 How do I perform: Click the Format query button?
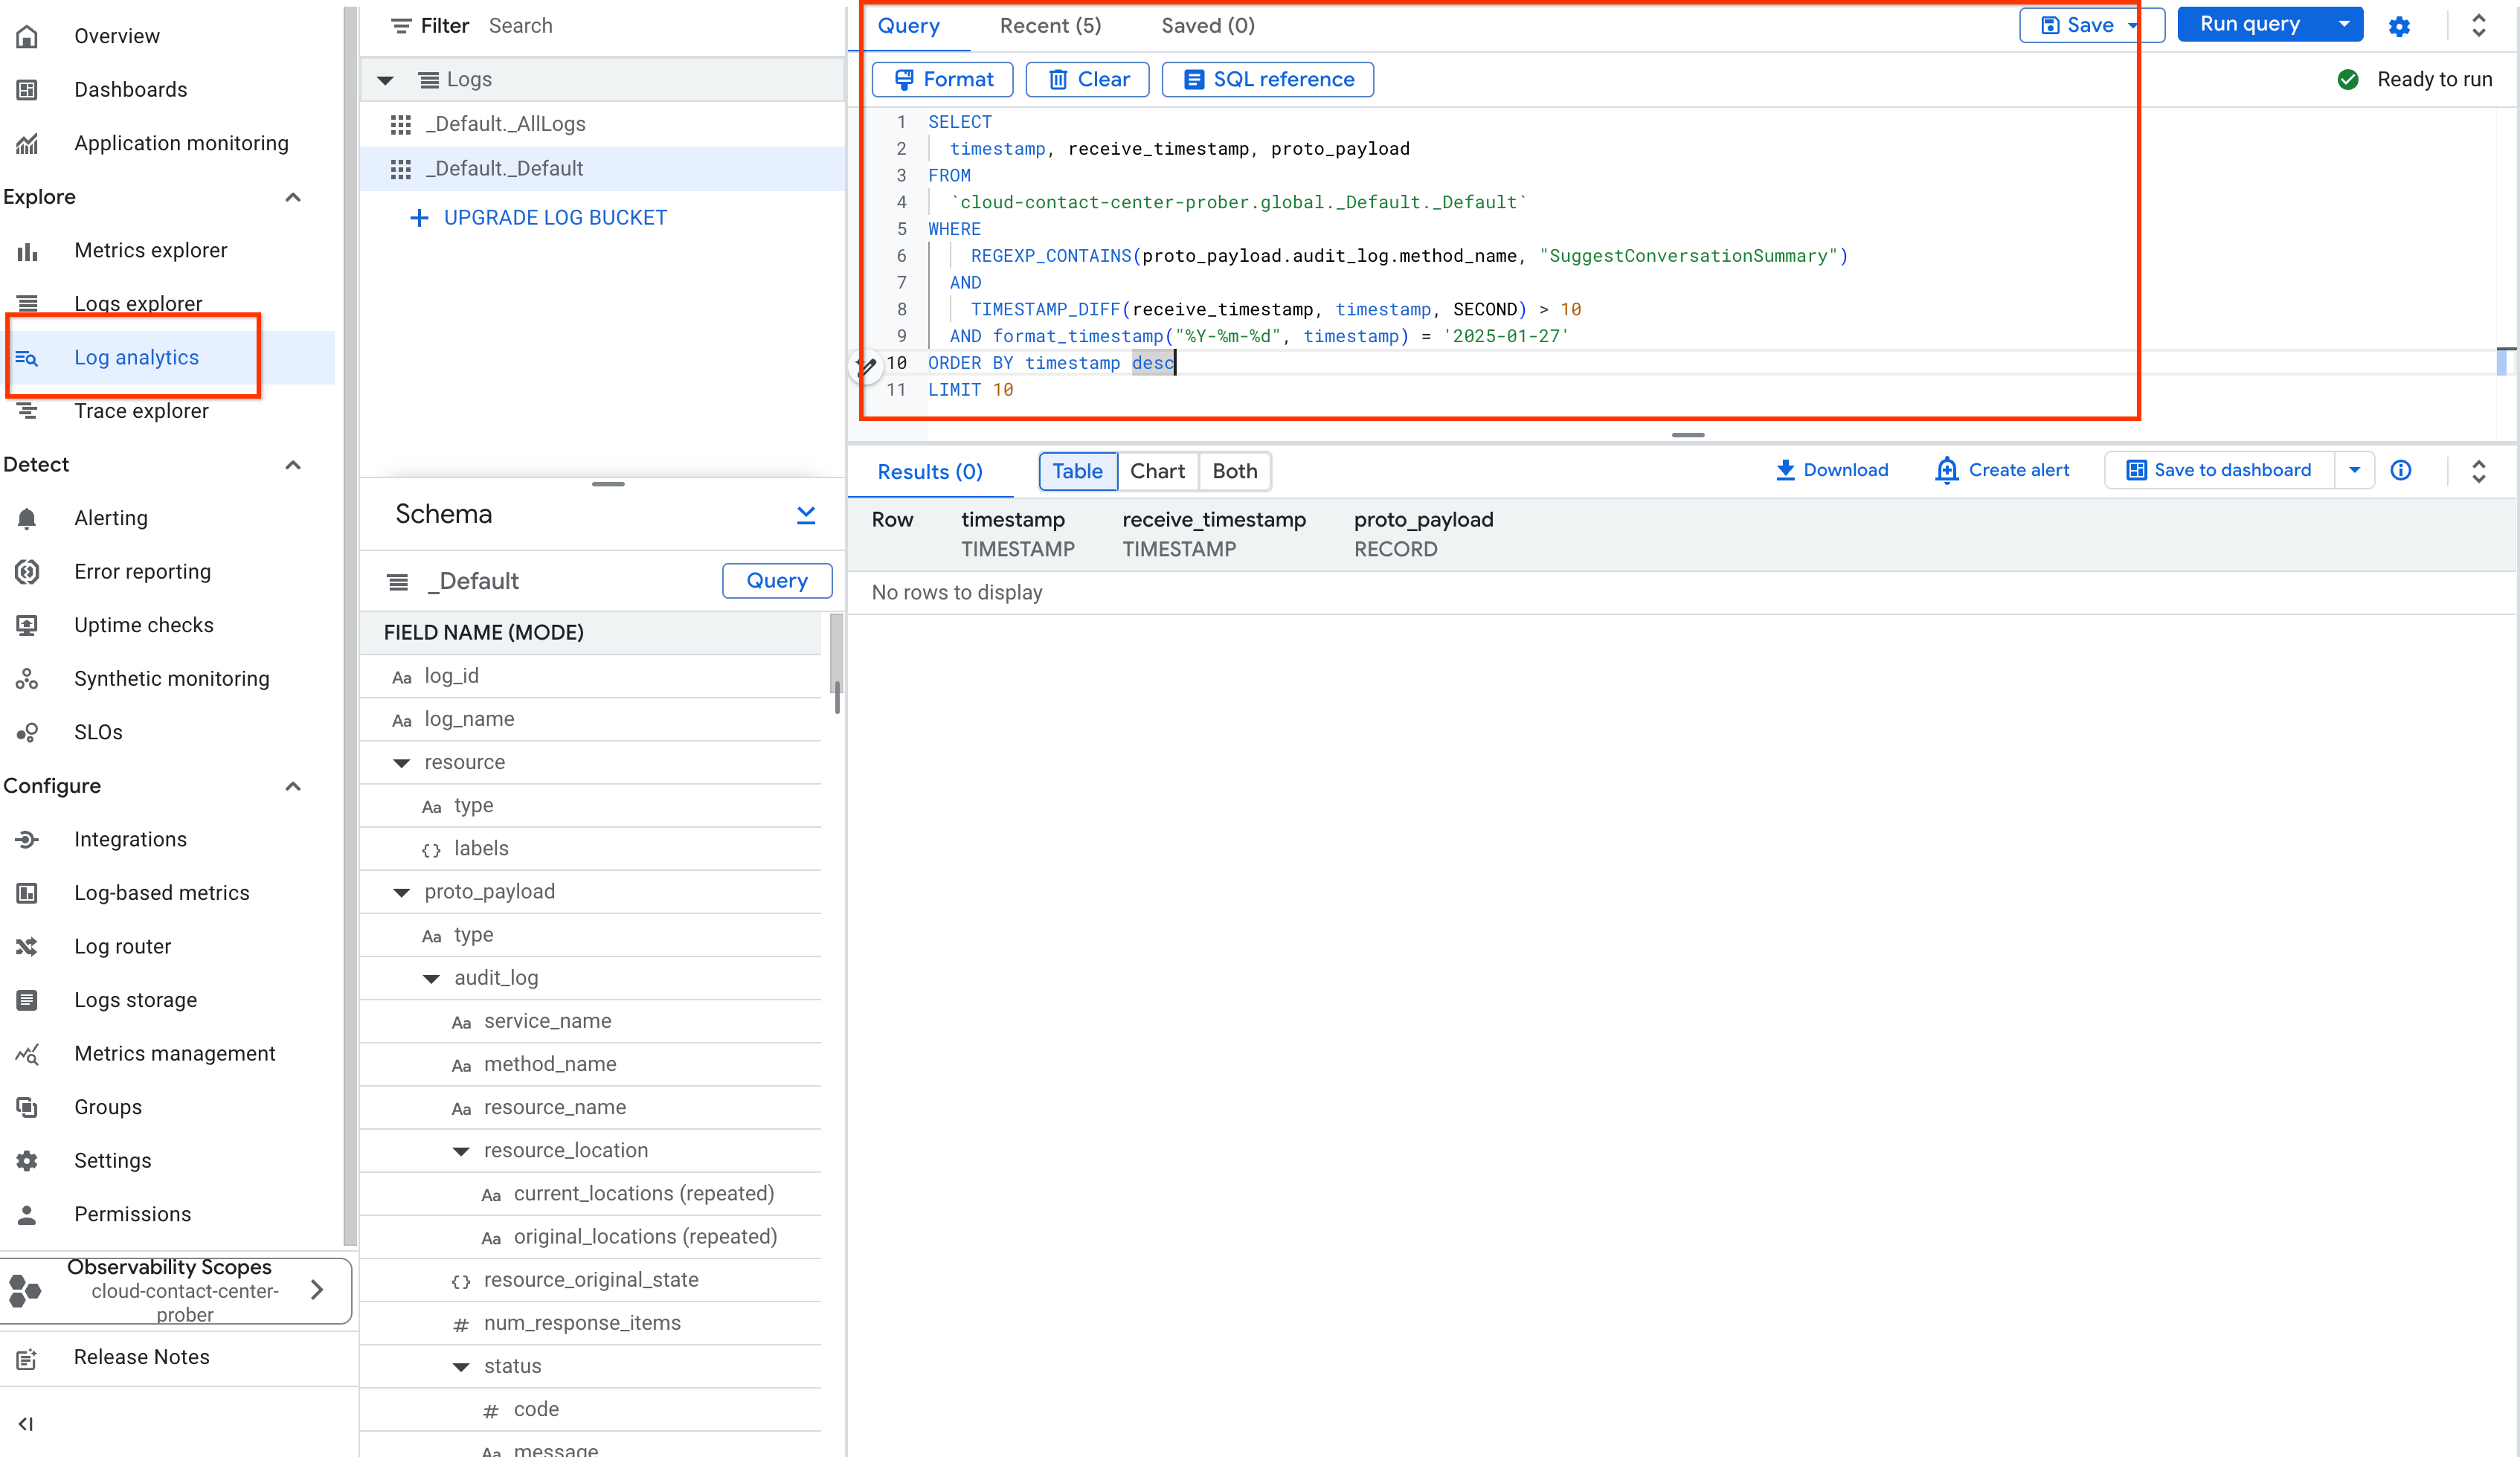pyautogui.click(x=942, y=79)
